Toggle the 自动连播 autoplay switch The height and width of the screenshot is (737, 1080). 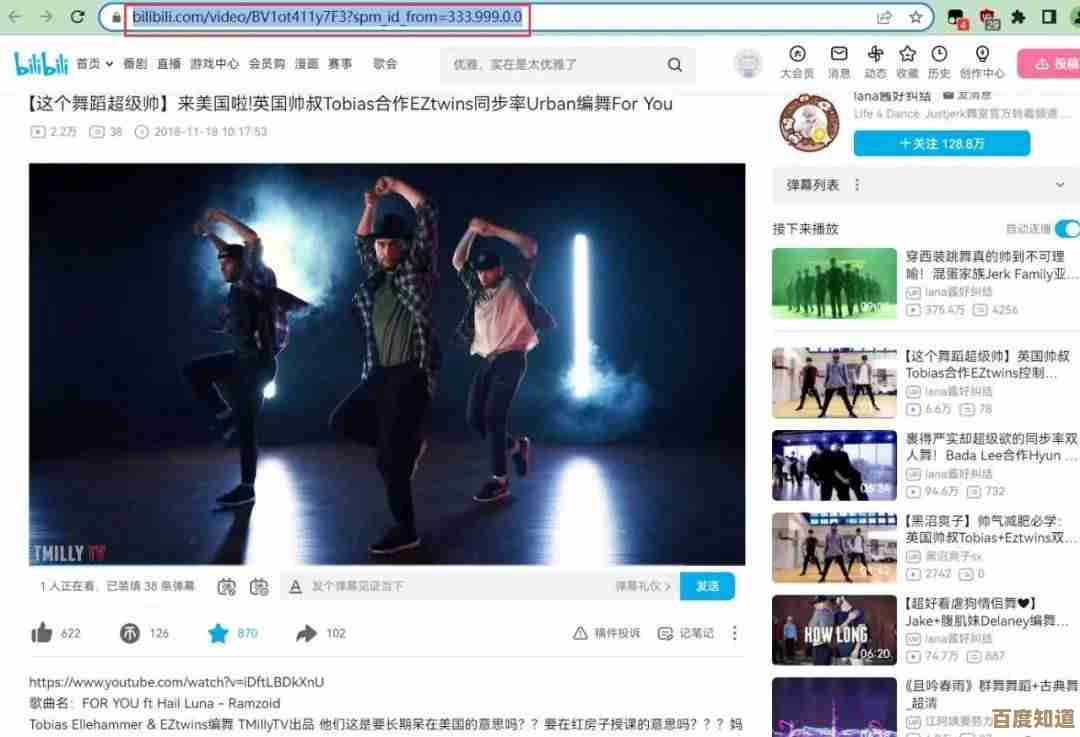point(1066,229)
